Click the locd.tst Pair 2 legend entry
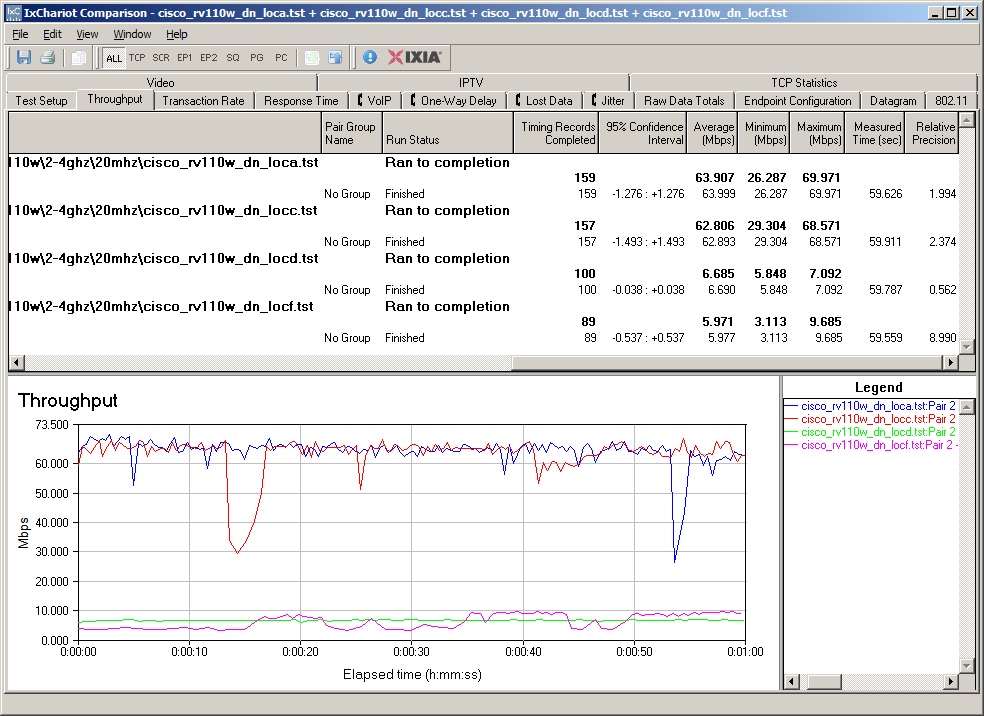The height and width of the screenshot is (716, 984). tap(872, 432)
